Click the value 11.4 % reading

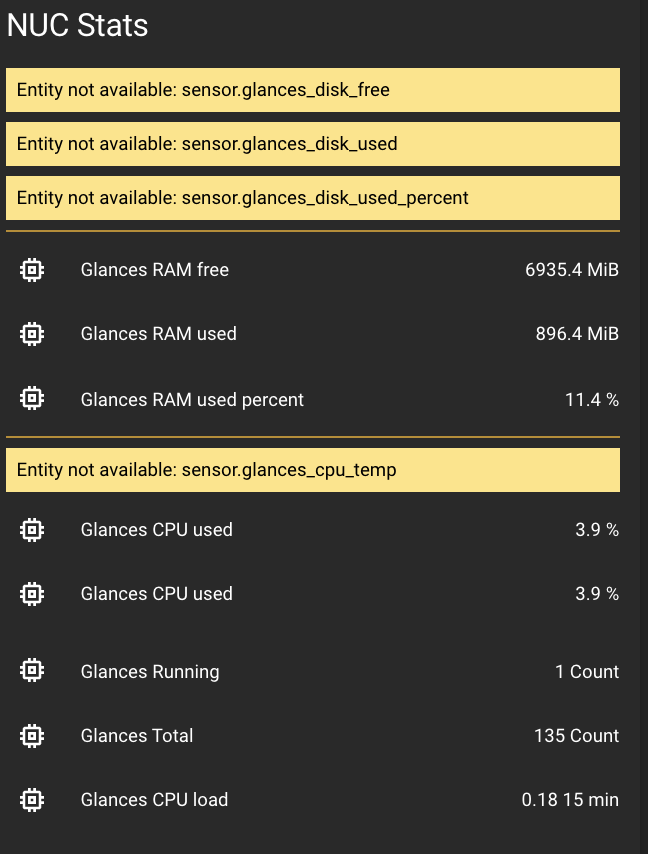tap(591, 399)
